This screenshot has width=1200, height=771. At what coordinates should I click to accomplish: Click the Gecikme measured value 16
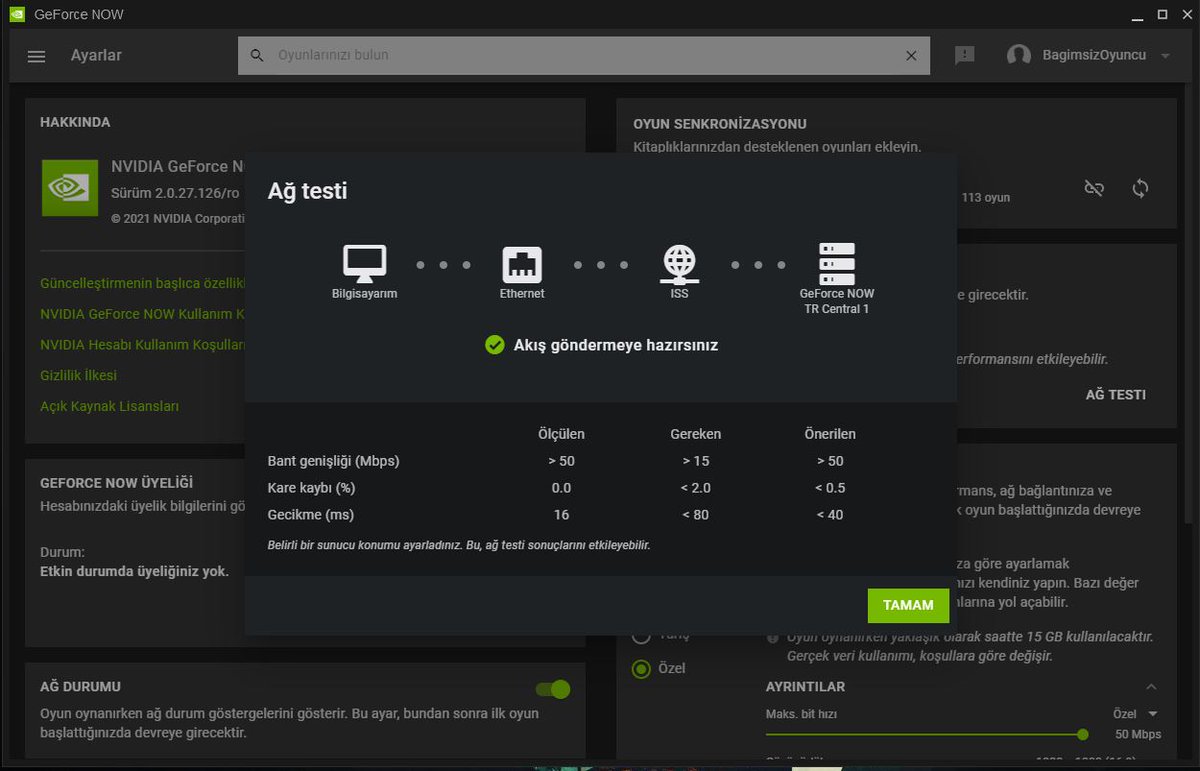(561, 515)
